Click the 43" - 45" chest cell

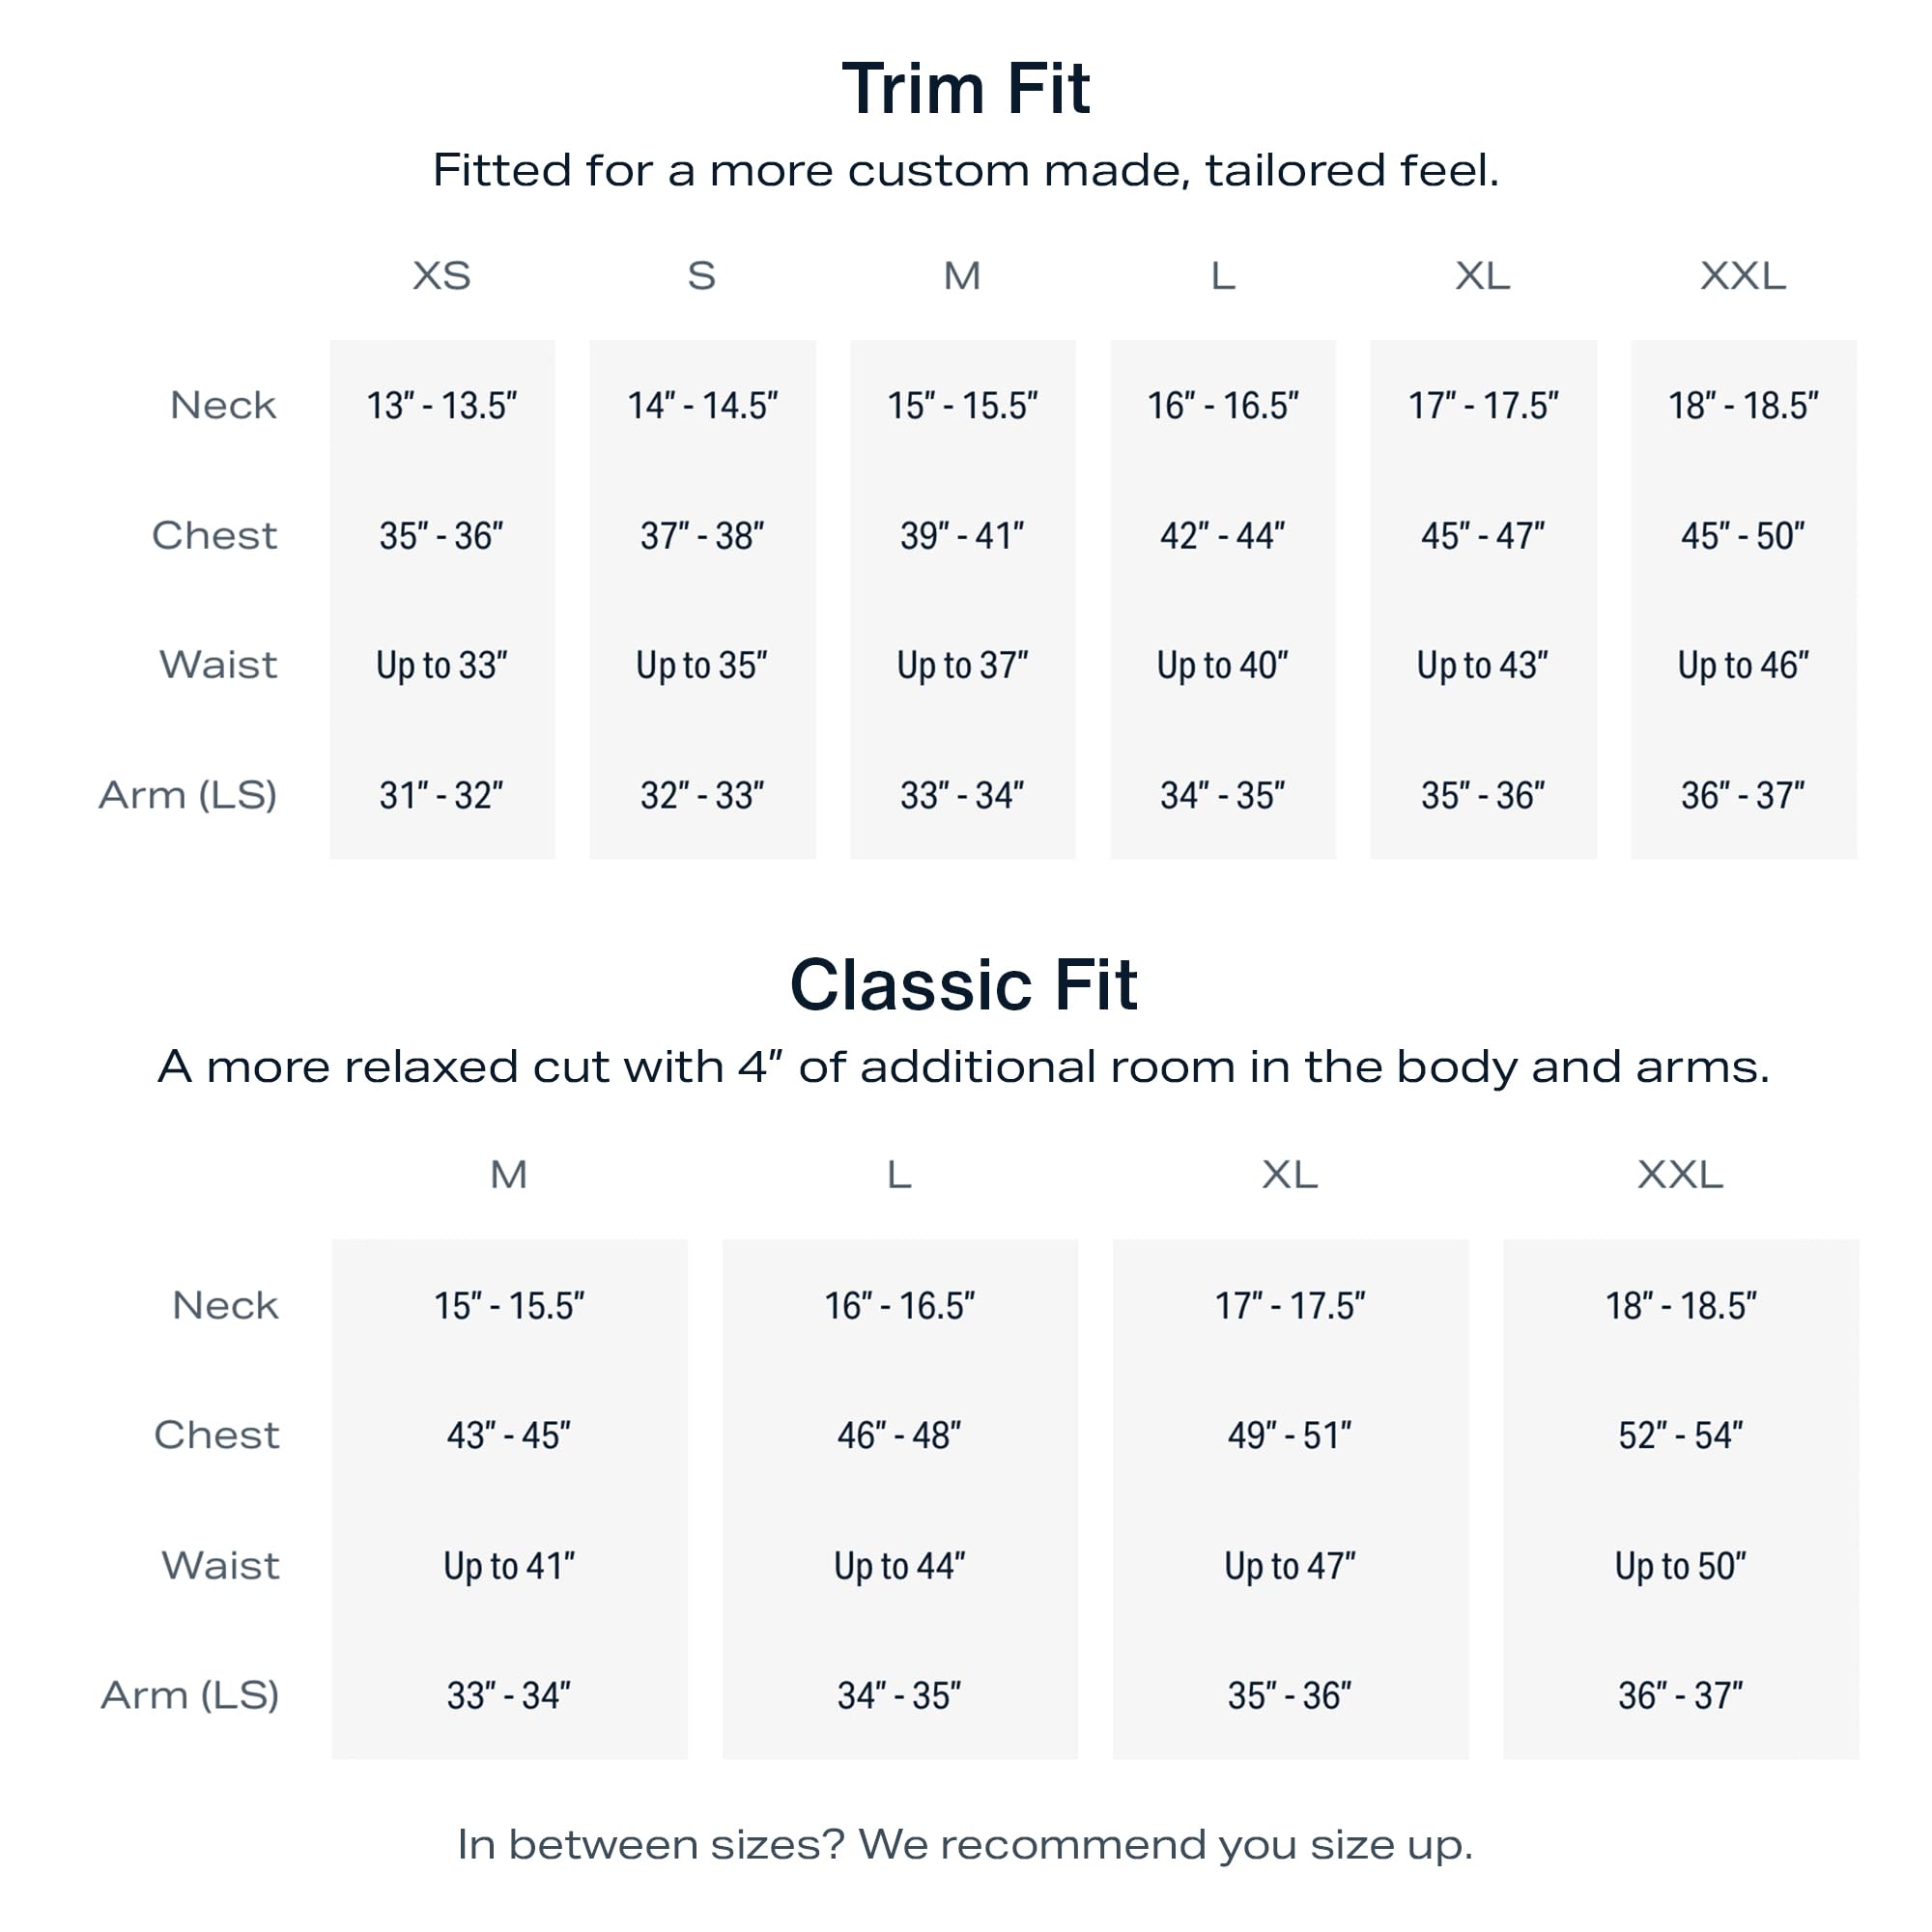[508, 1436]
